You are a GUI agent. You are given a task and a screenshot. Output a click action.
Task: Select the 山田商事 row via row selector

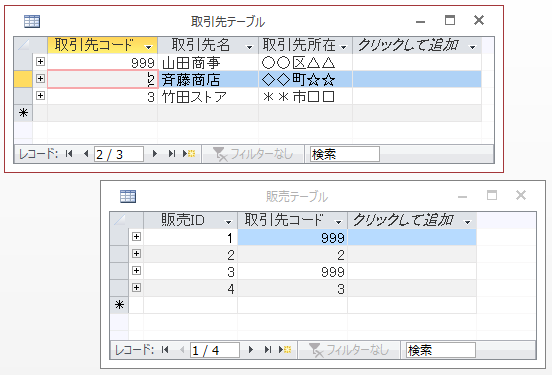click(x=23, y=62)
